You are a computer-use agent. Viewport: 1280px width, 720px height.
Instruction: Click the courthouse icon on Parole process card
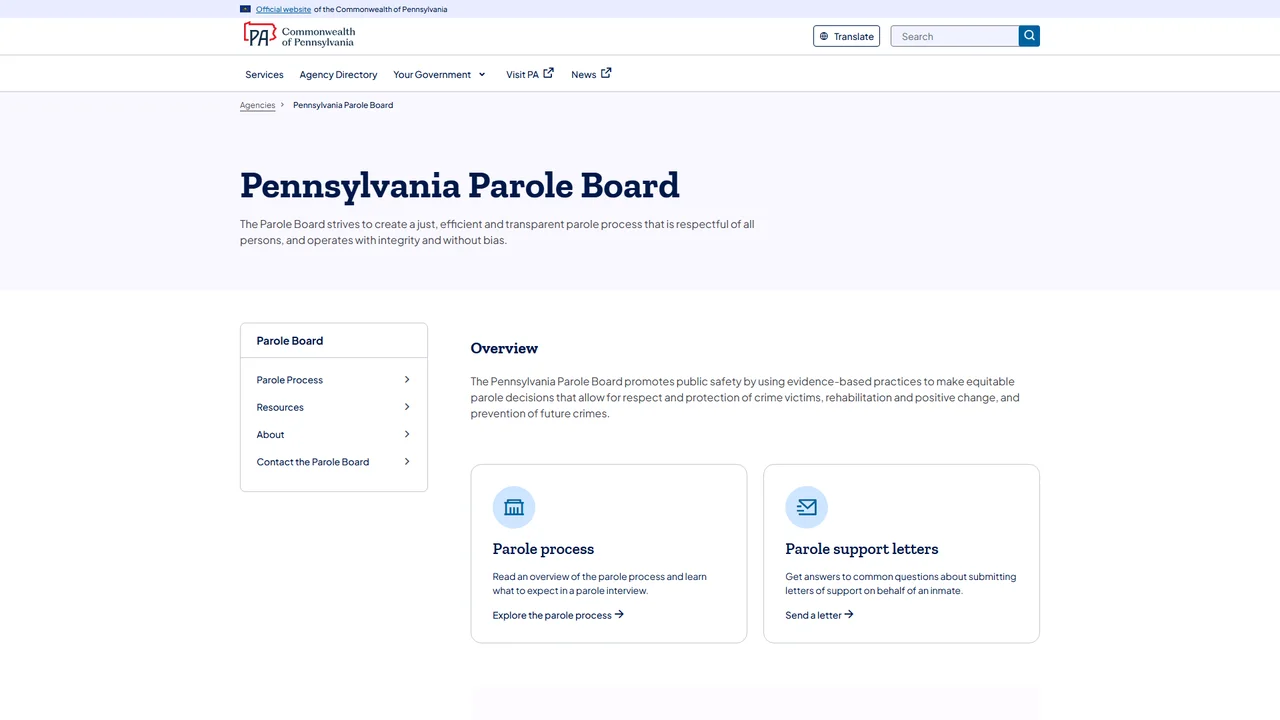point(514,507)
